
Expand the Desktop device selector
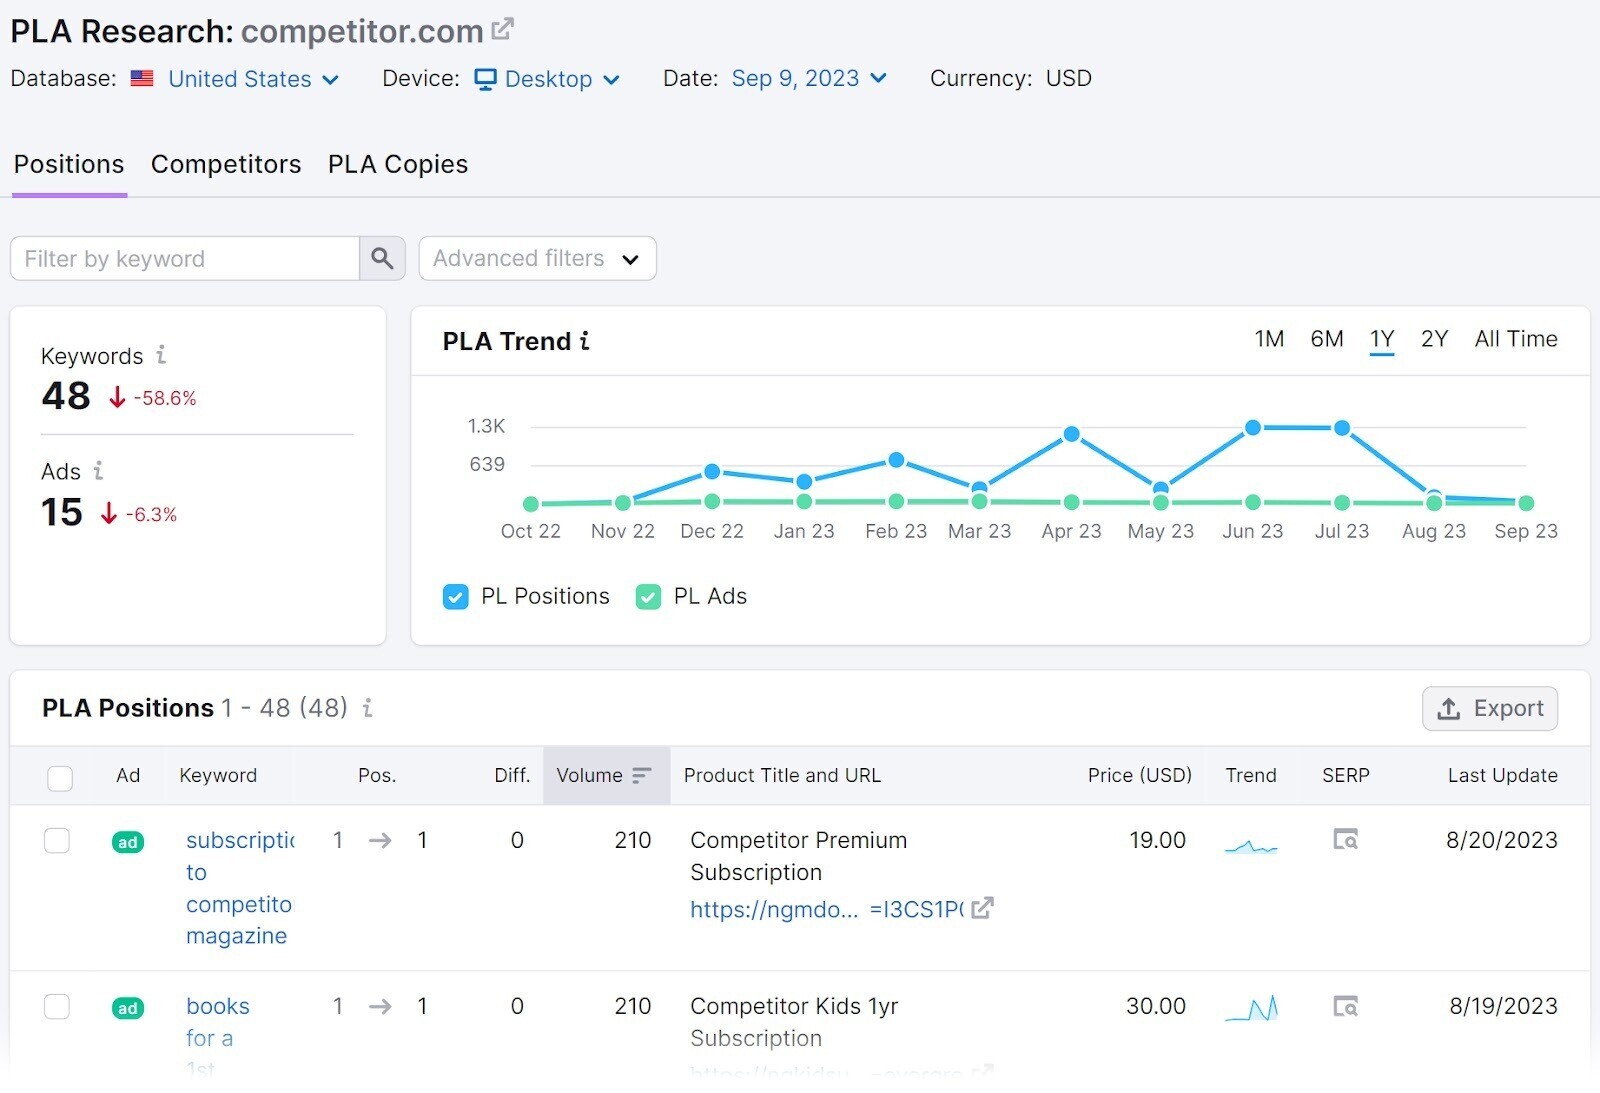click(547, 79)
